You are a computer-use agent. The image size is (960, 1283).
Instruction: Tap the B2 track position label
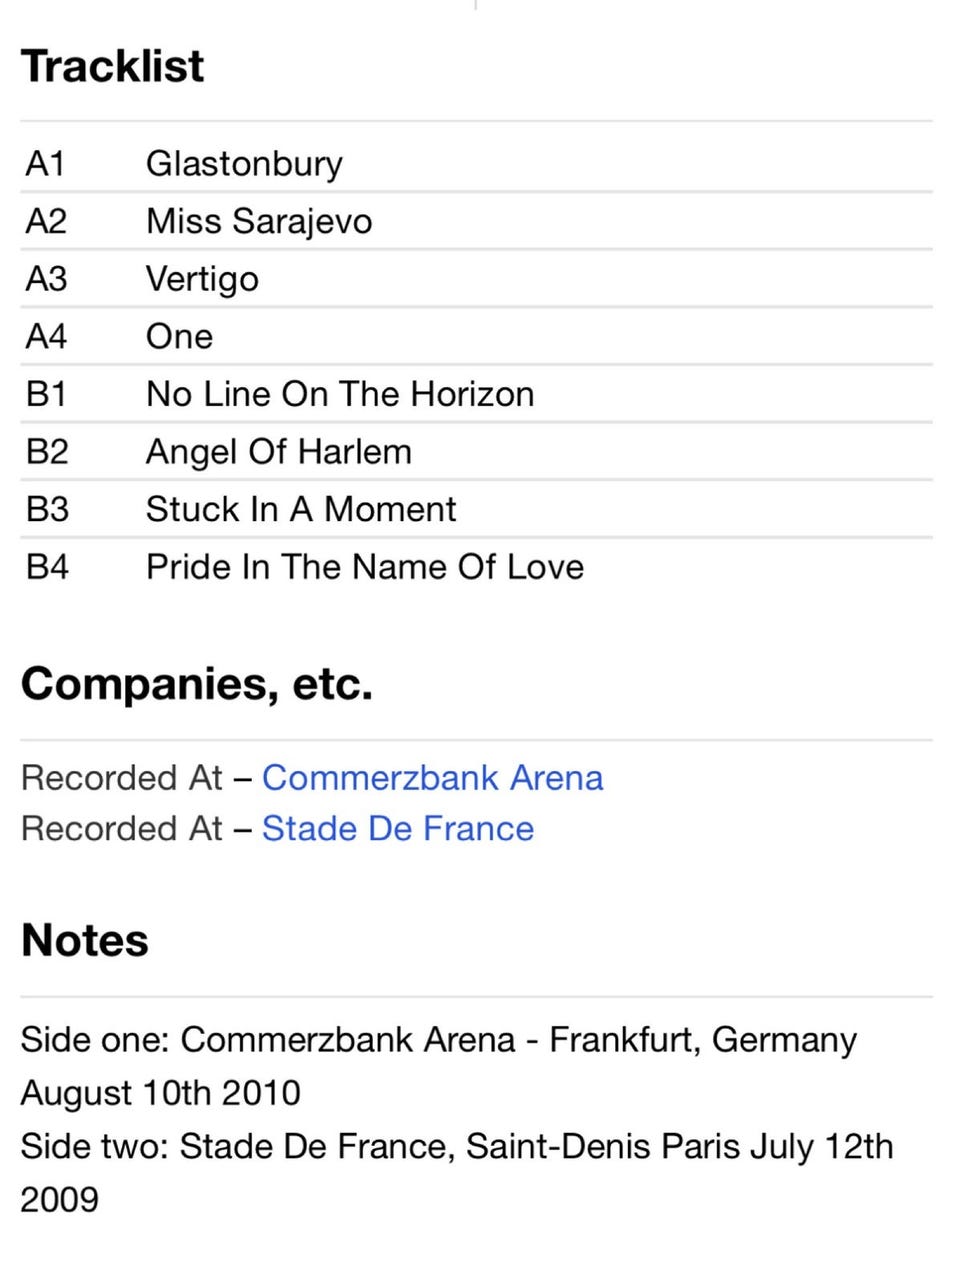(47, 452)
